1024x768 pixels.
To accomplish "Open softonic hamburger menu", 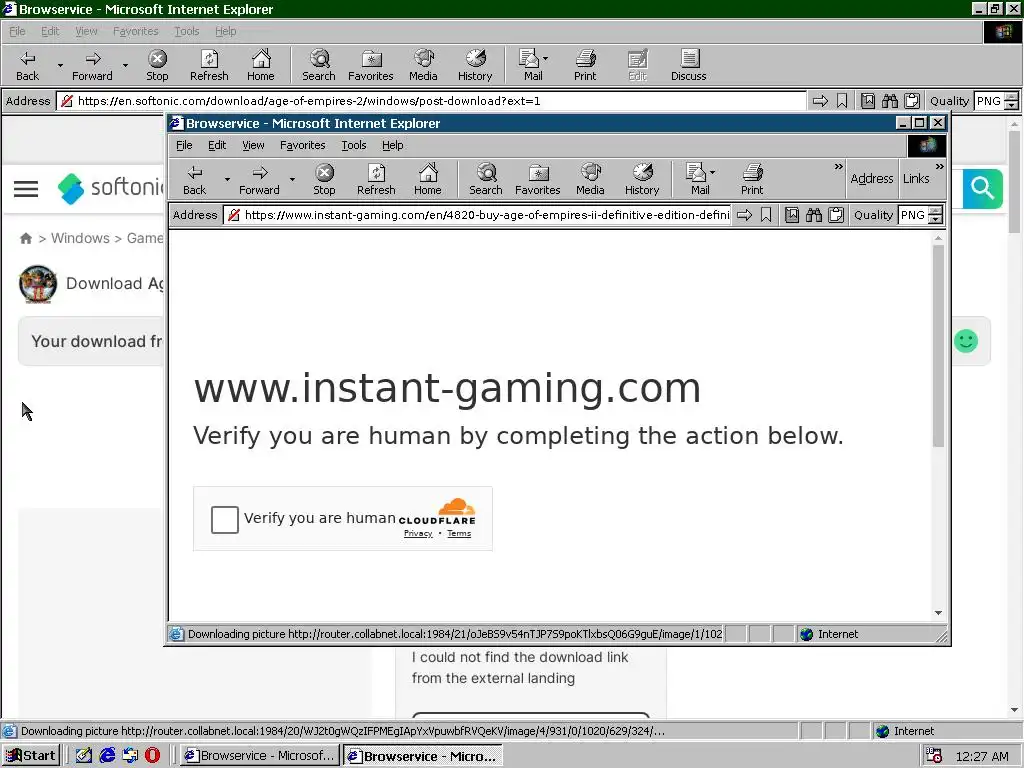I will 26,189.
